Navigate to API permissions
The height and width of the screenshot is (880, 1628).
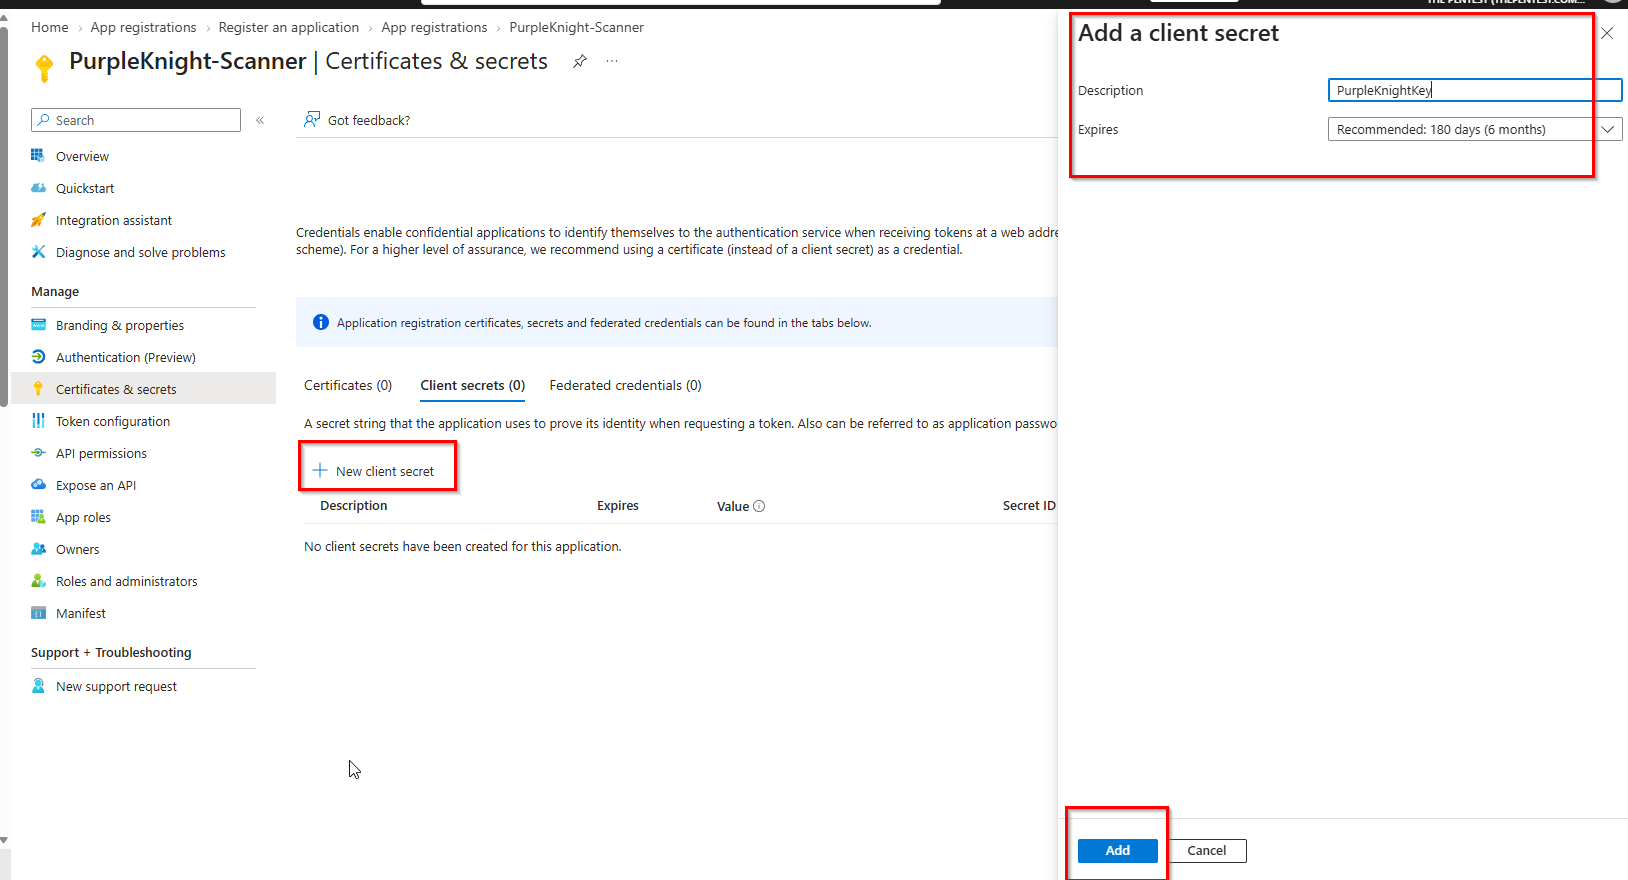[101, 453]
